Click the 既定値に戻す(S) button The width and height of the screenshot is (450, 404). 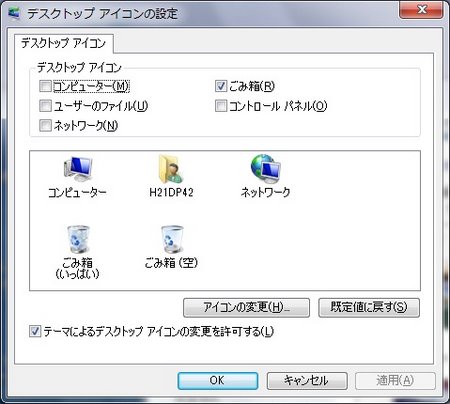tap(369, 307)
